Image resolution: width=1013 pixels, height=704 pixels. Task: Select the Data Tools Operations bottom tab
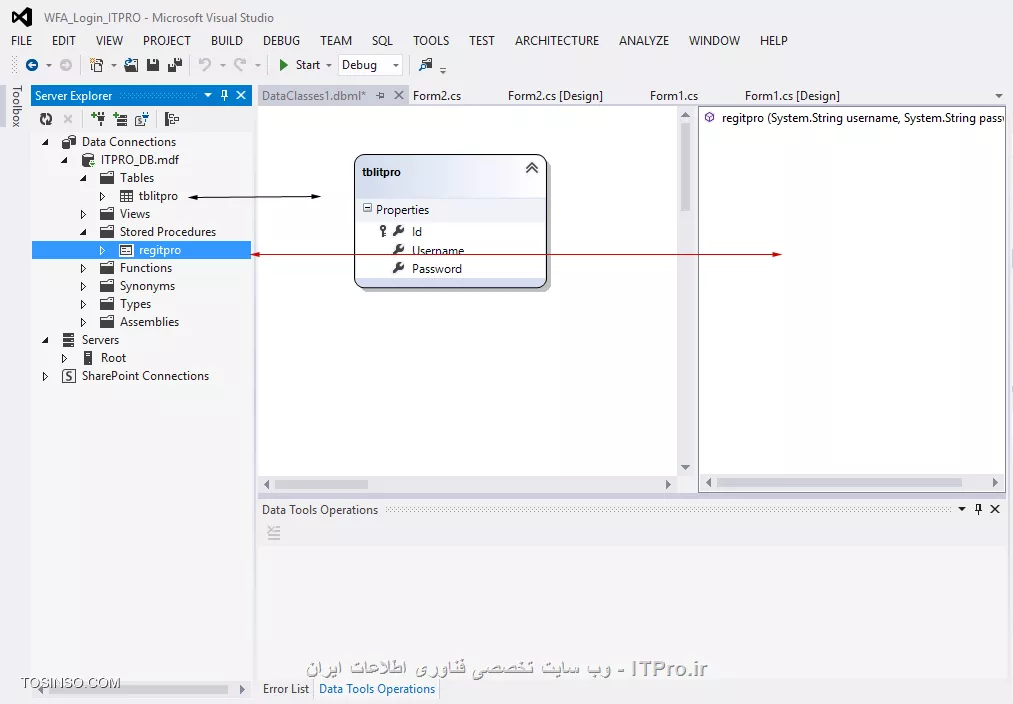[x=377, y=688]
